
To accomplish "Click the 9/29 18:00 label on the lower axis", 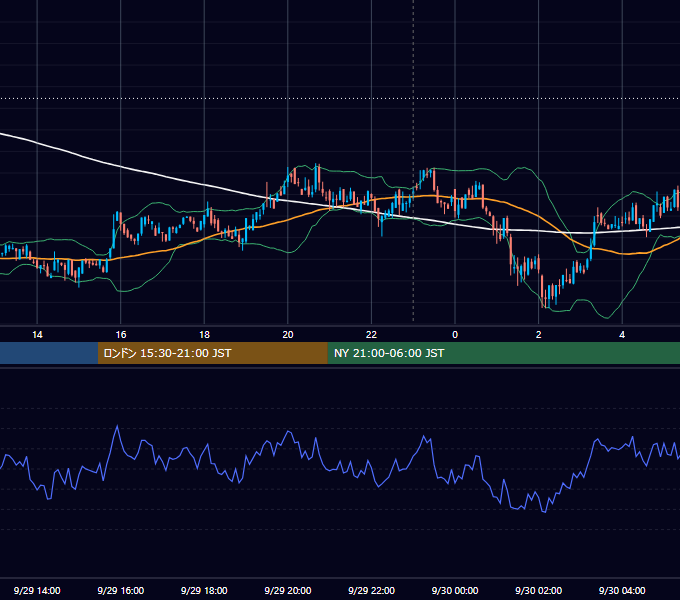I will (x=204, y=590).
